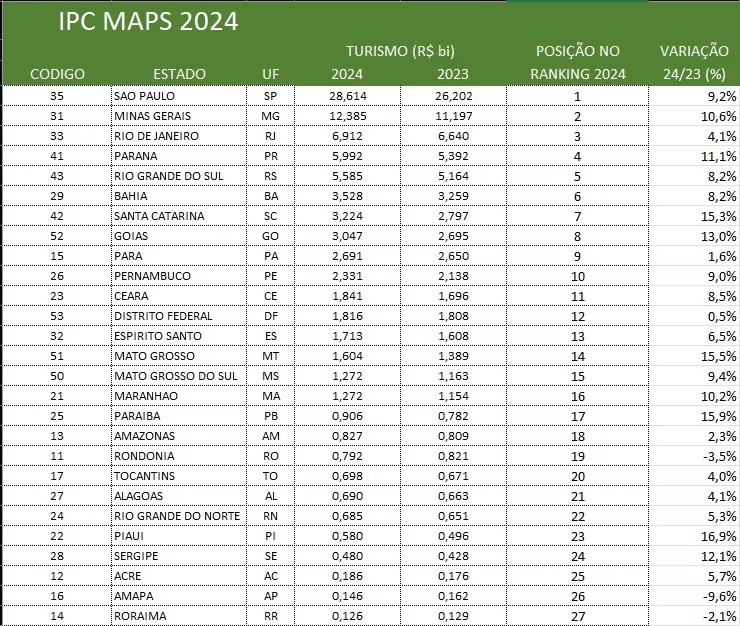The image size is (740, 626).
Task: Select the 0,827 value for Amazonas
Action: [x=348, y=436]
